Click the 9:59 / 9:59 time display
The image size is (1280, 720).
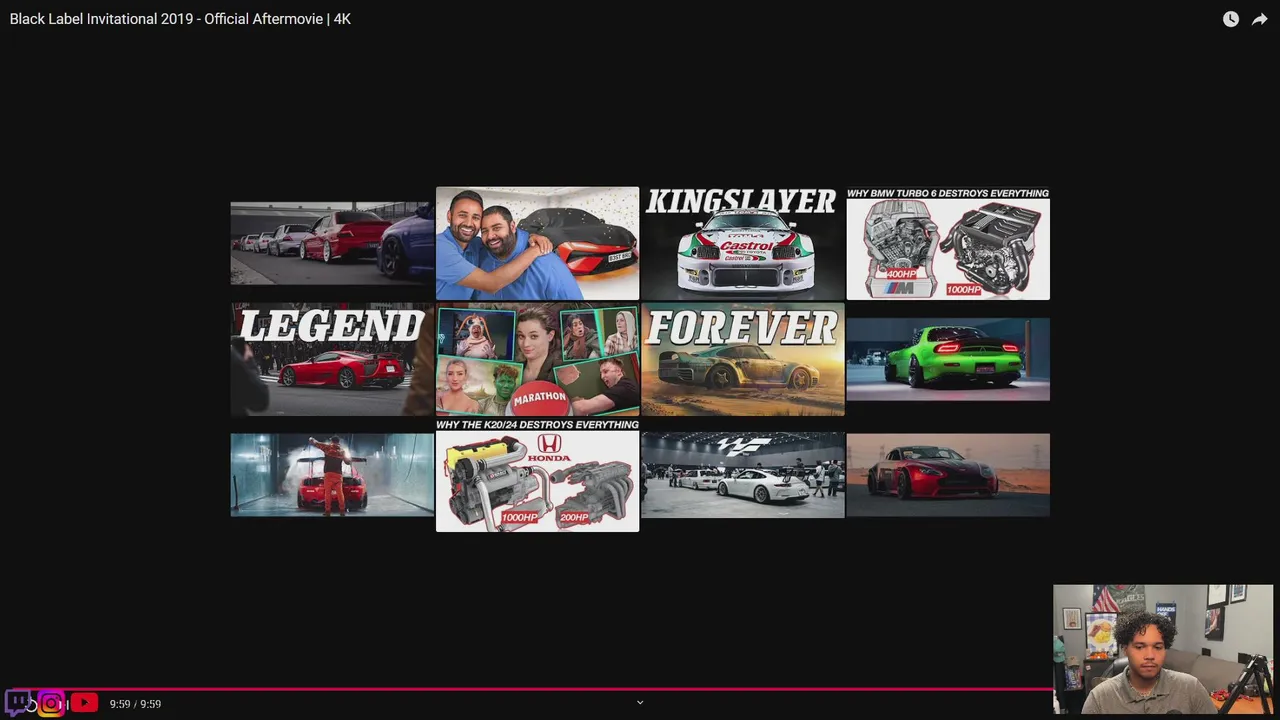pos(135,704)
